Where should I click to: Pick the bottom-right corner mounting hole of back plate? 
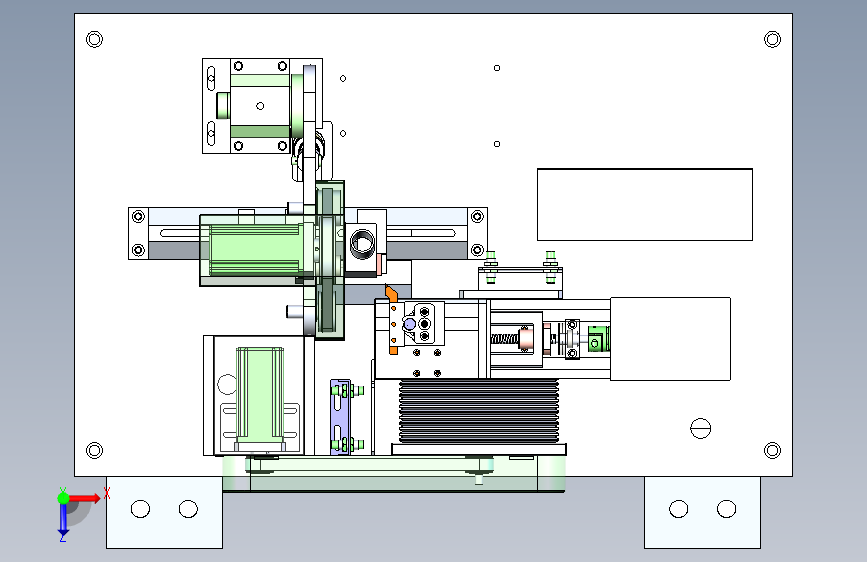772,450
